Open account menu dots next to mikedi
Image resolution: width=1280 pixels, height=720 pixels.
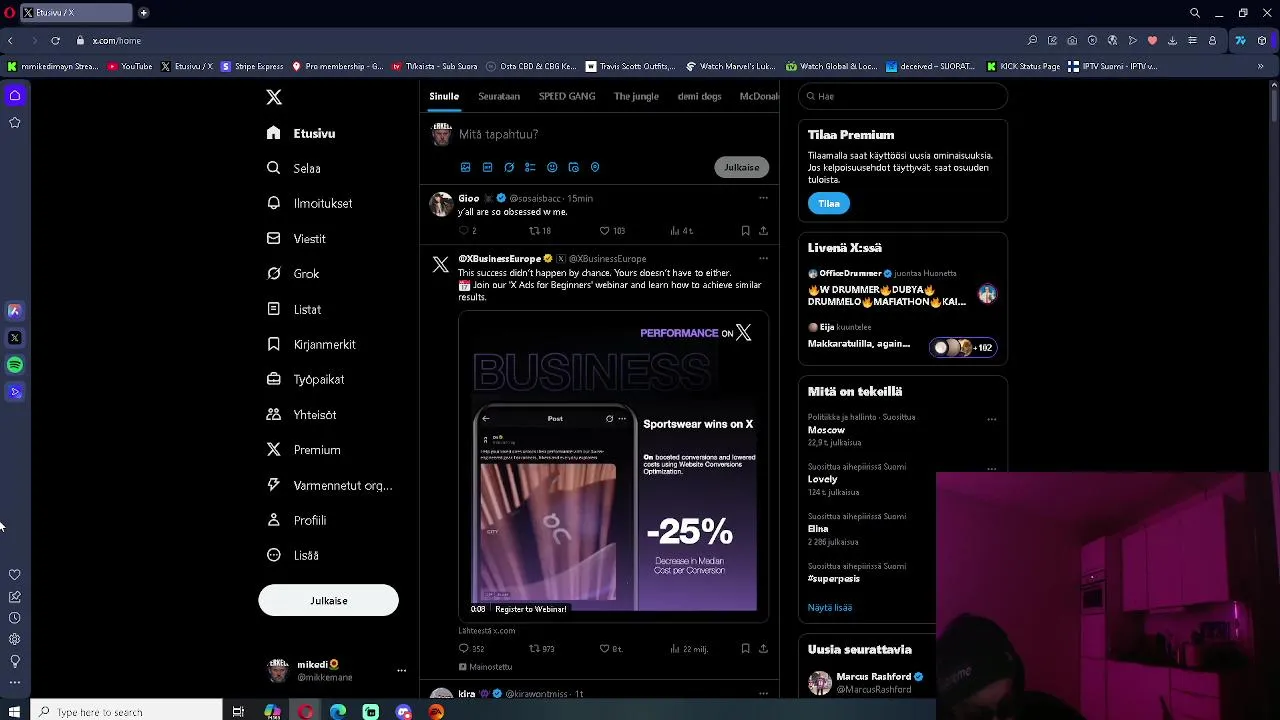pyautogui.click(x=401, y=671)
